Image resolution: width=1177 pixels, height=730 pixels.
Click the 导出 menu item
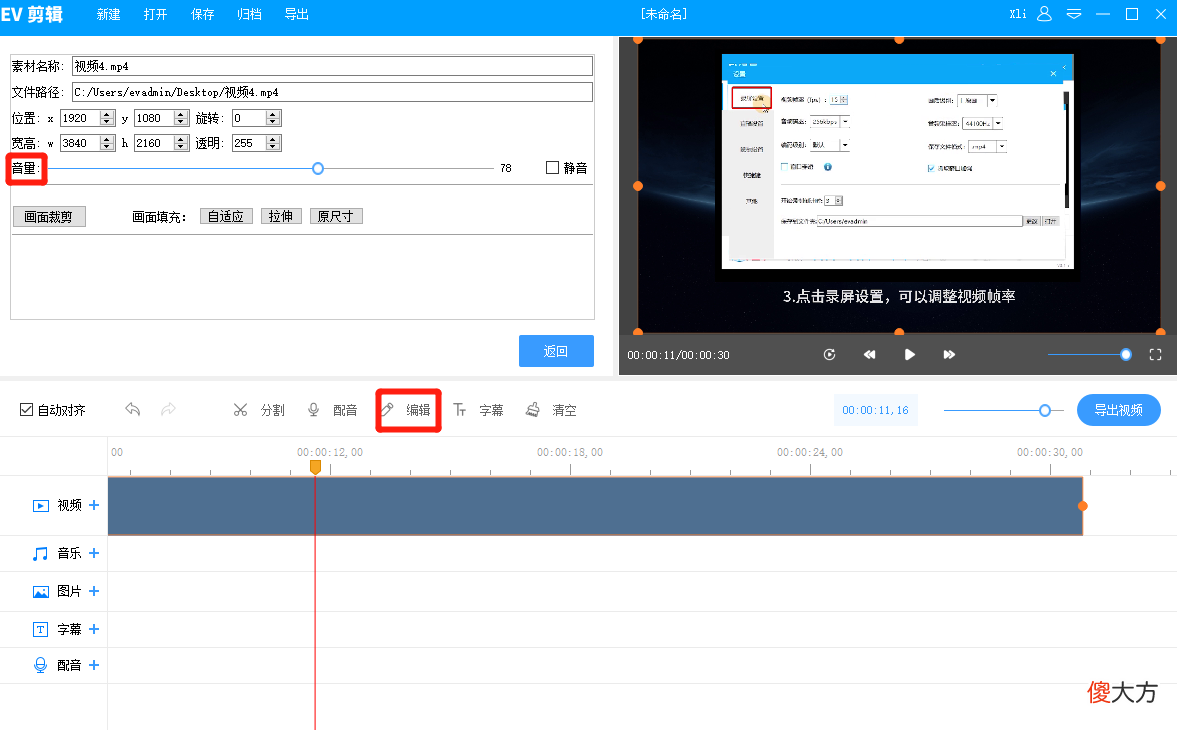tap(297, 14)
